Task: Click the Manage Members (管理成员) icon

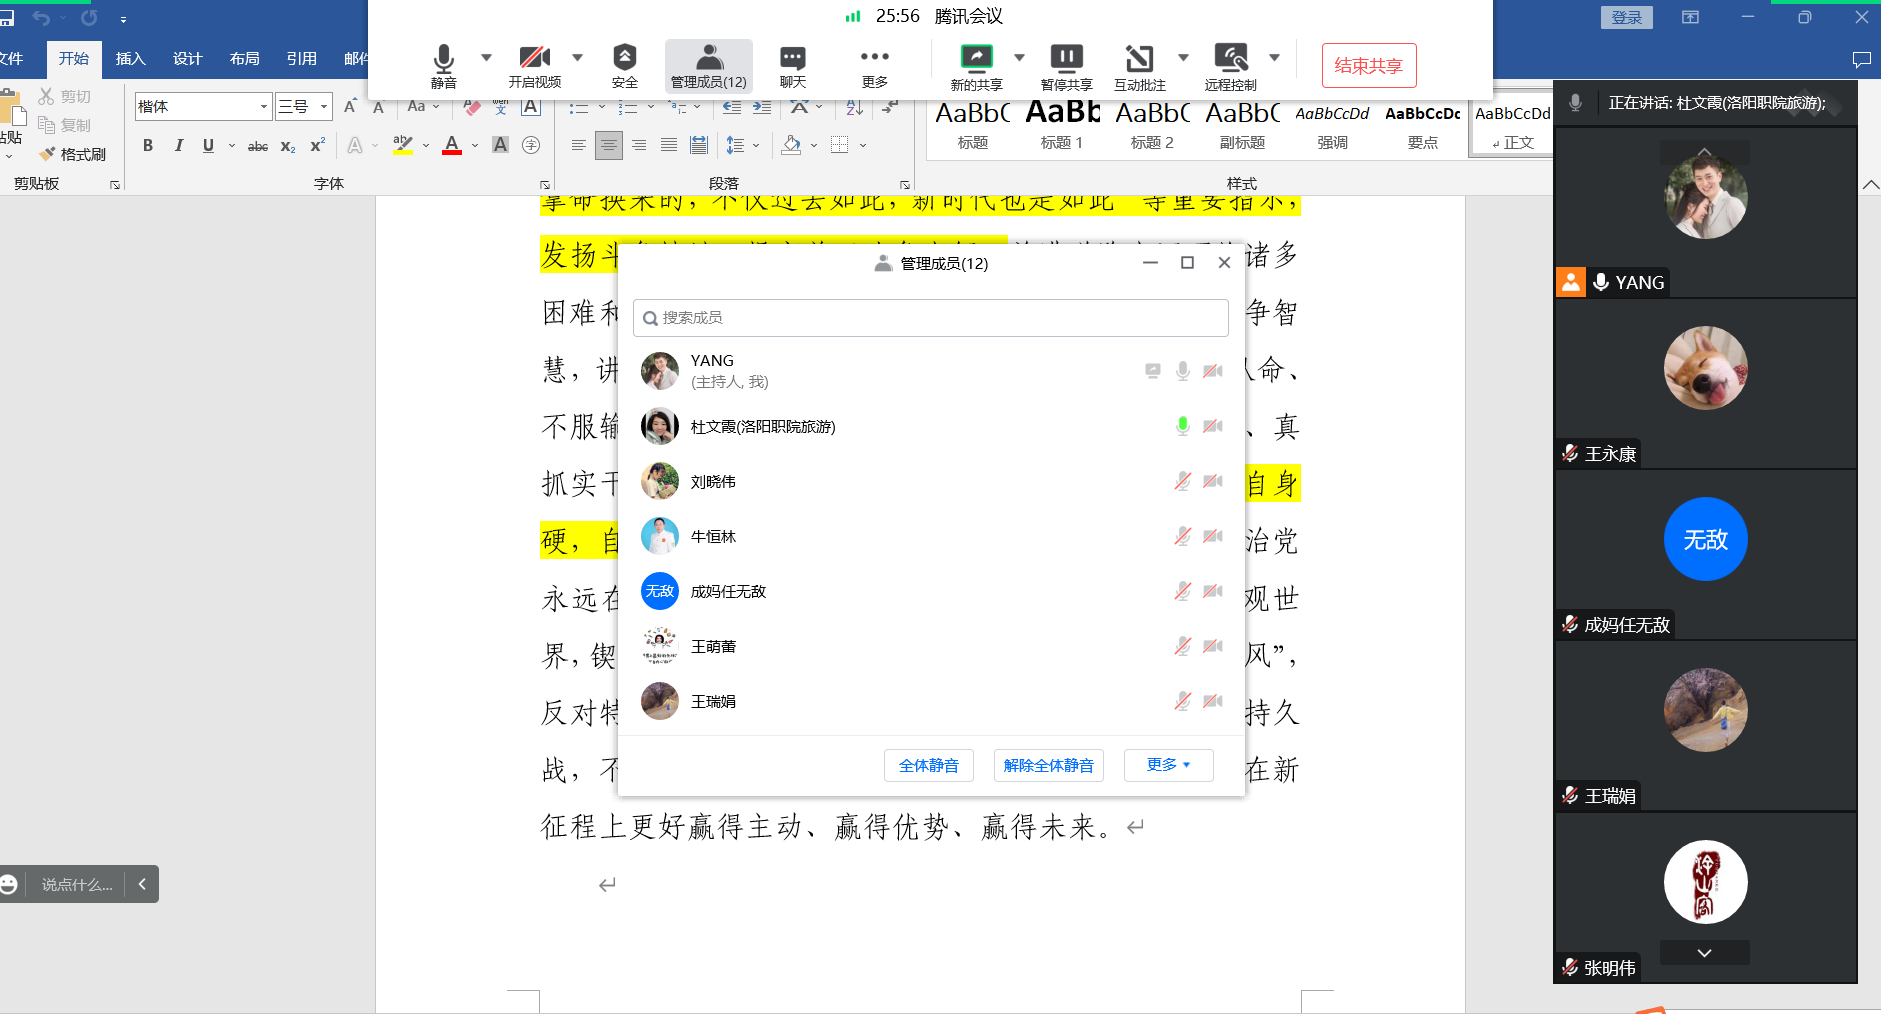Action: tap(708, 58)
